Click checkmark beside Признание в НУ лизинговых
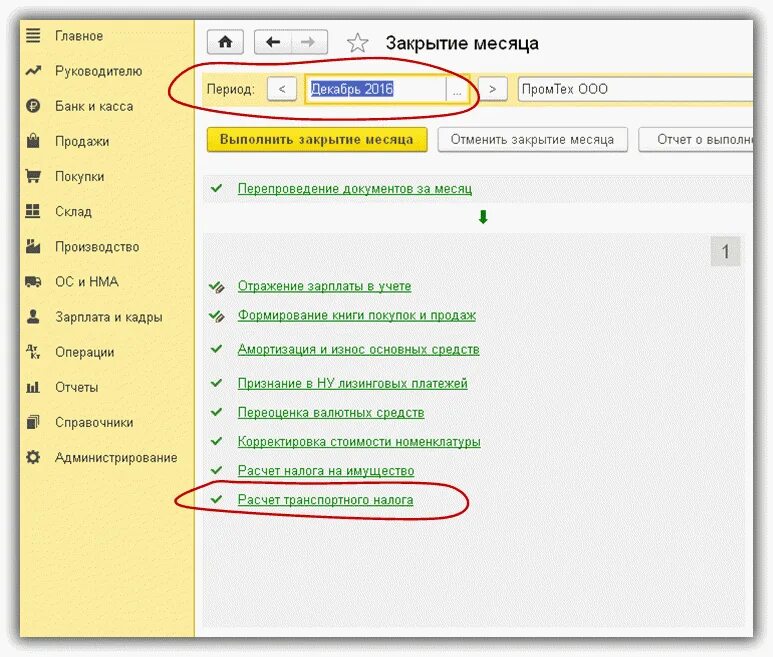This screenshot has height=657, width=773. pos(216,383)
